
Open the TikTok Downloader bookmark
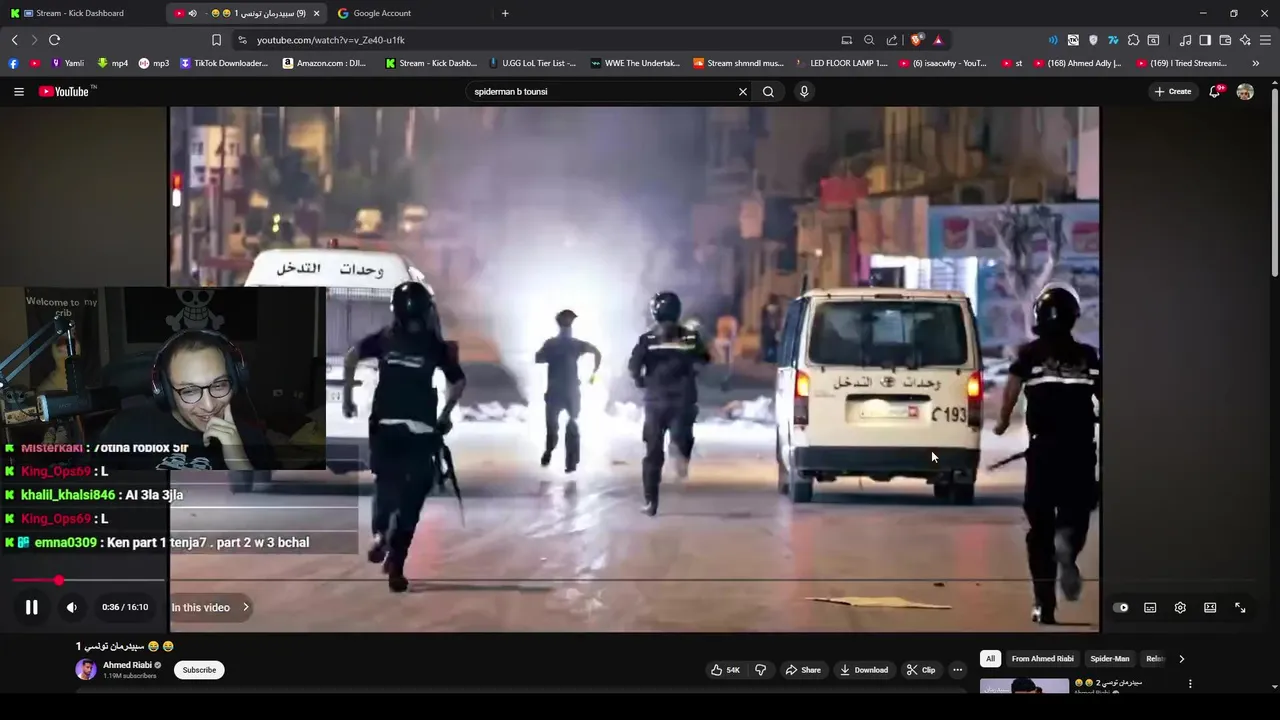click(x=224, y=63)
